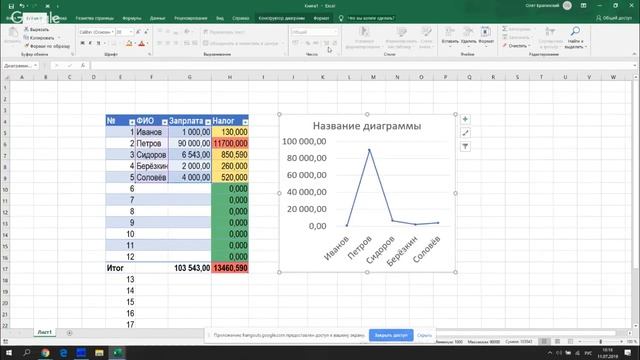Apply italic formatting
640x360 pixels.
pyautogui.click(x=90, y=43)
